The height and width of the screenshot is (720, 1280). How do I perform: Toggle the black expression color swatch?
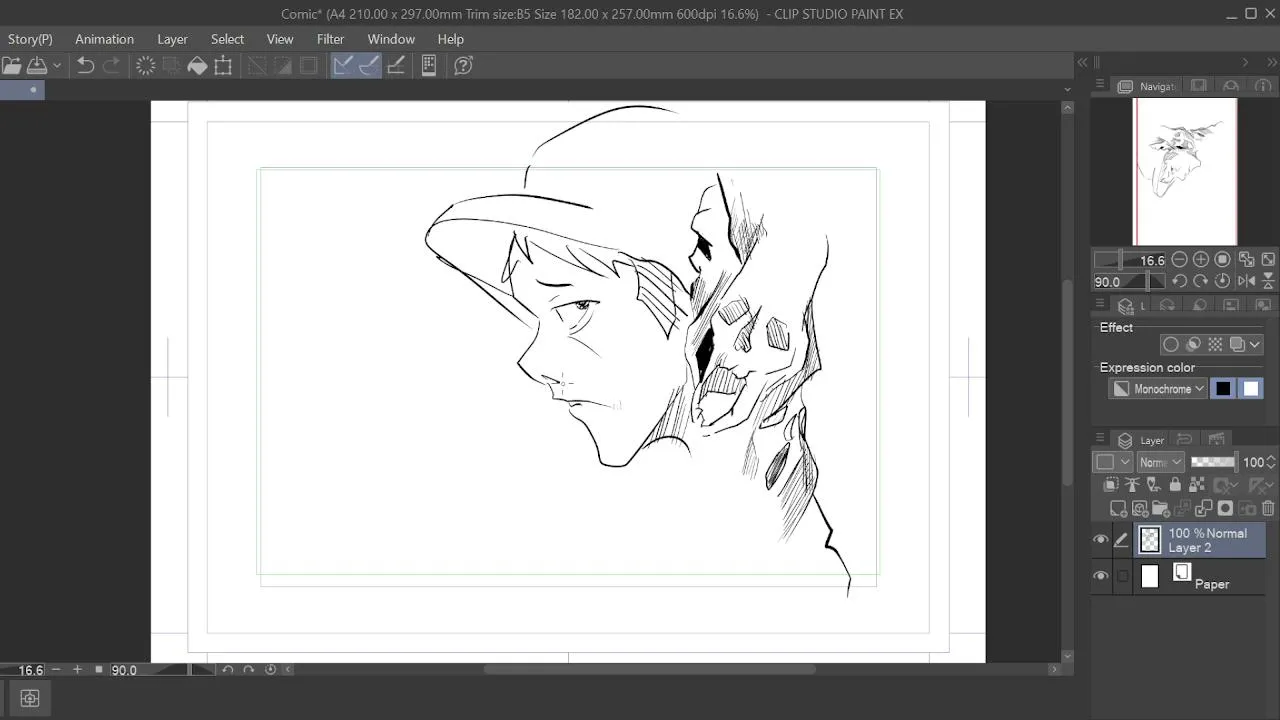(x=1223, y=389)
